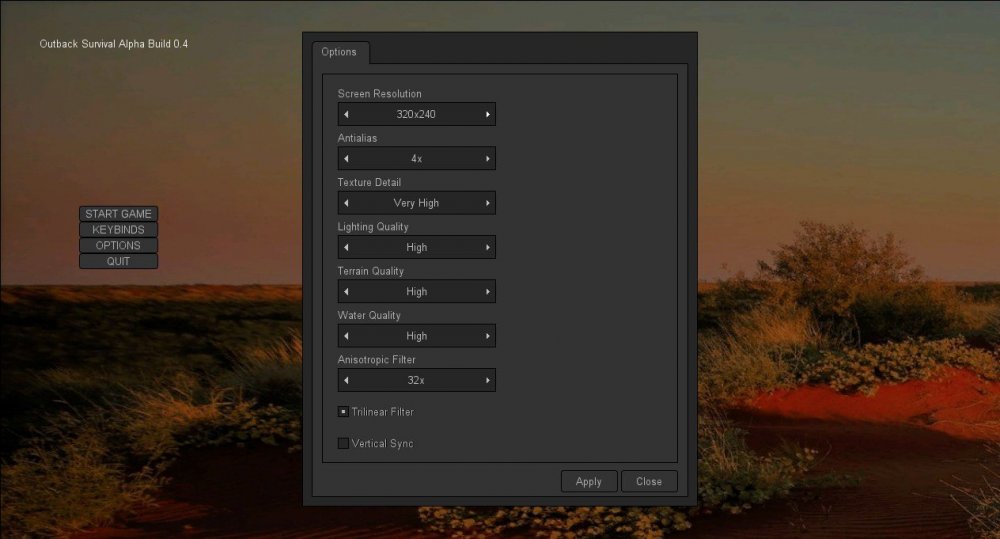Click the START GAME menu button
Image resolution: width=1000 pixels, height=539 pixels.
click(118, 214)
